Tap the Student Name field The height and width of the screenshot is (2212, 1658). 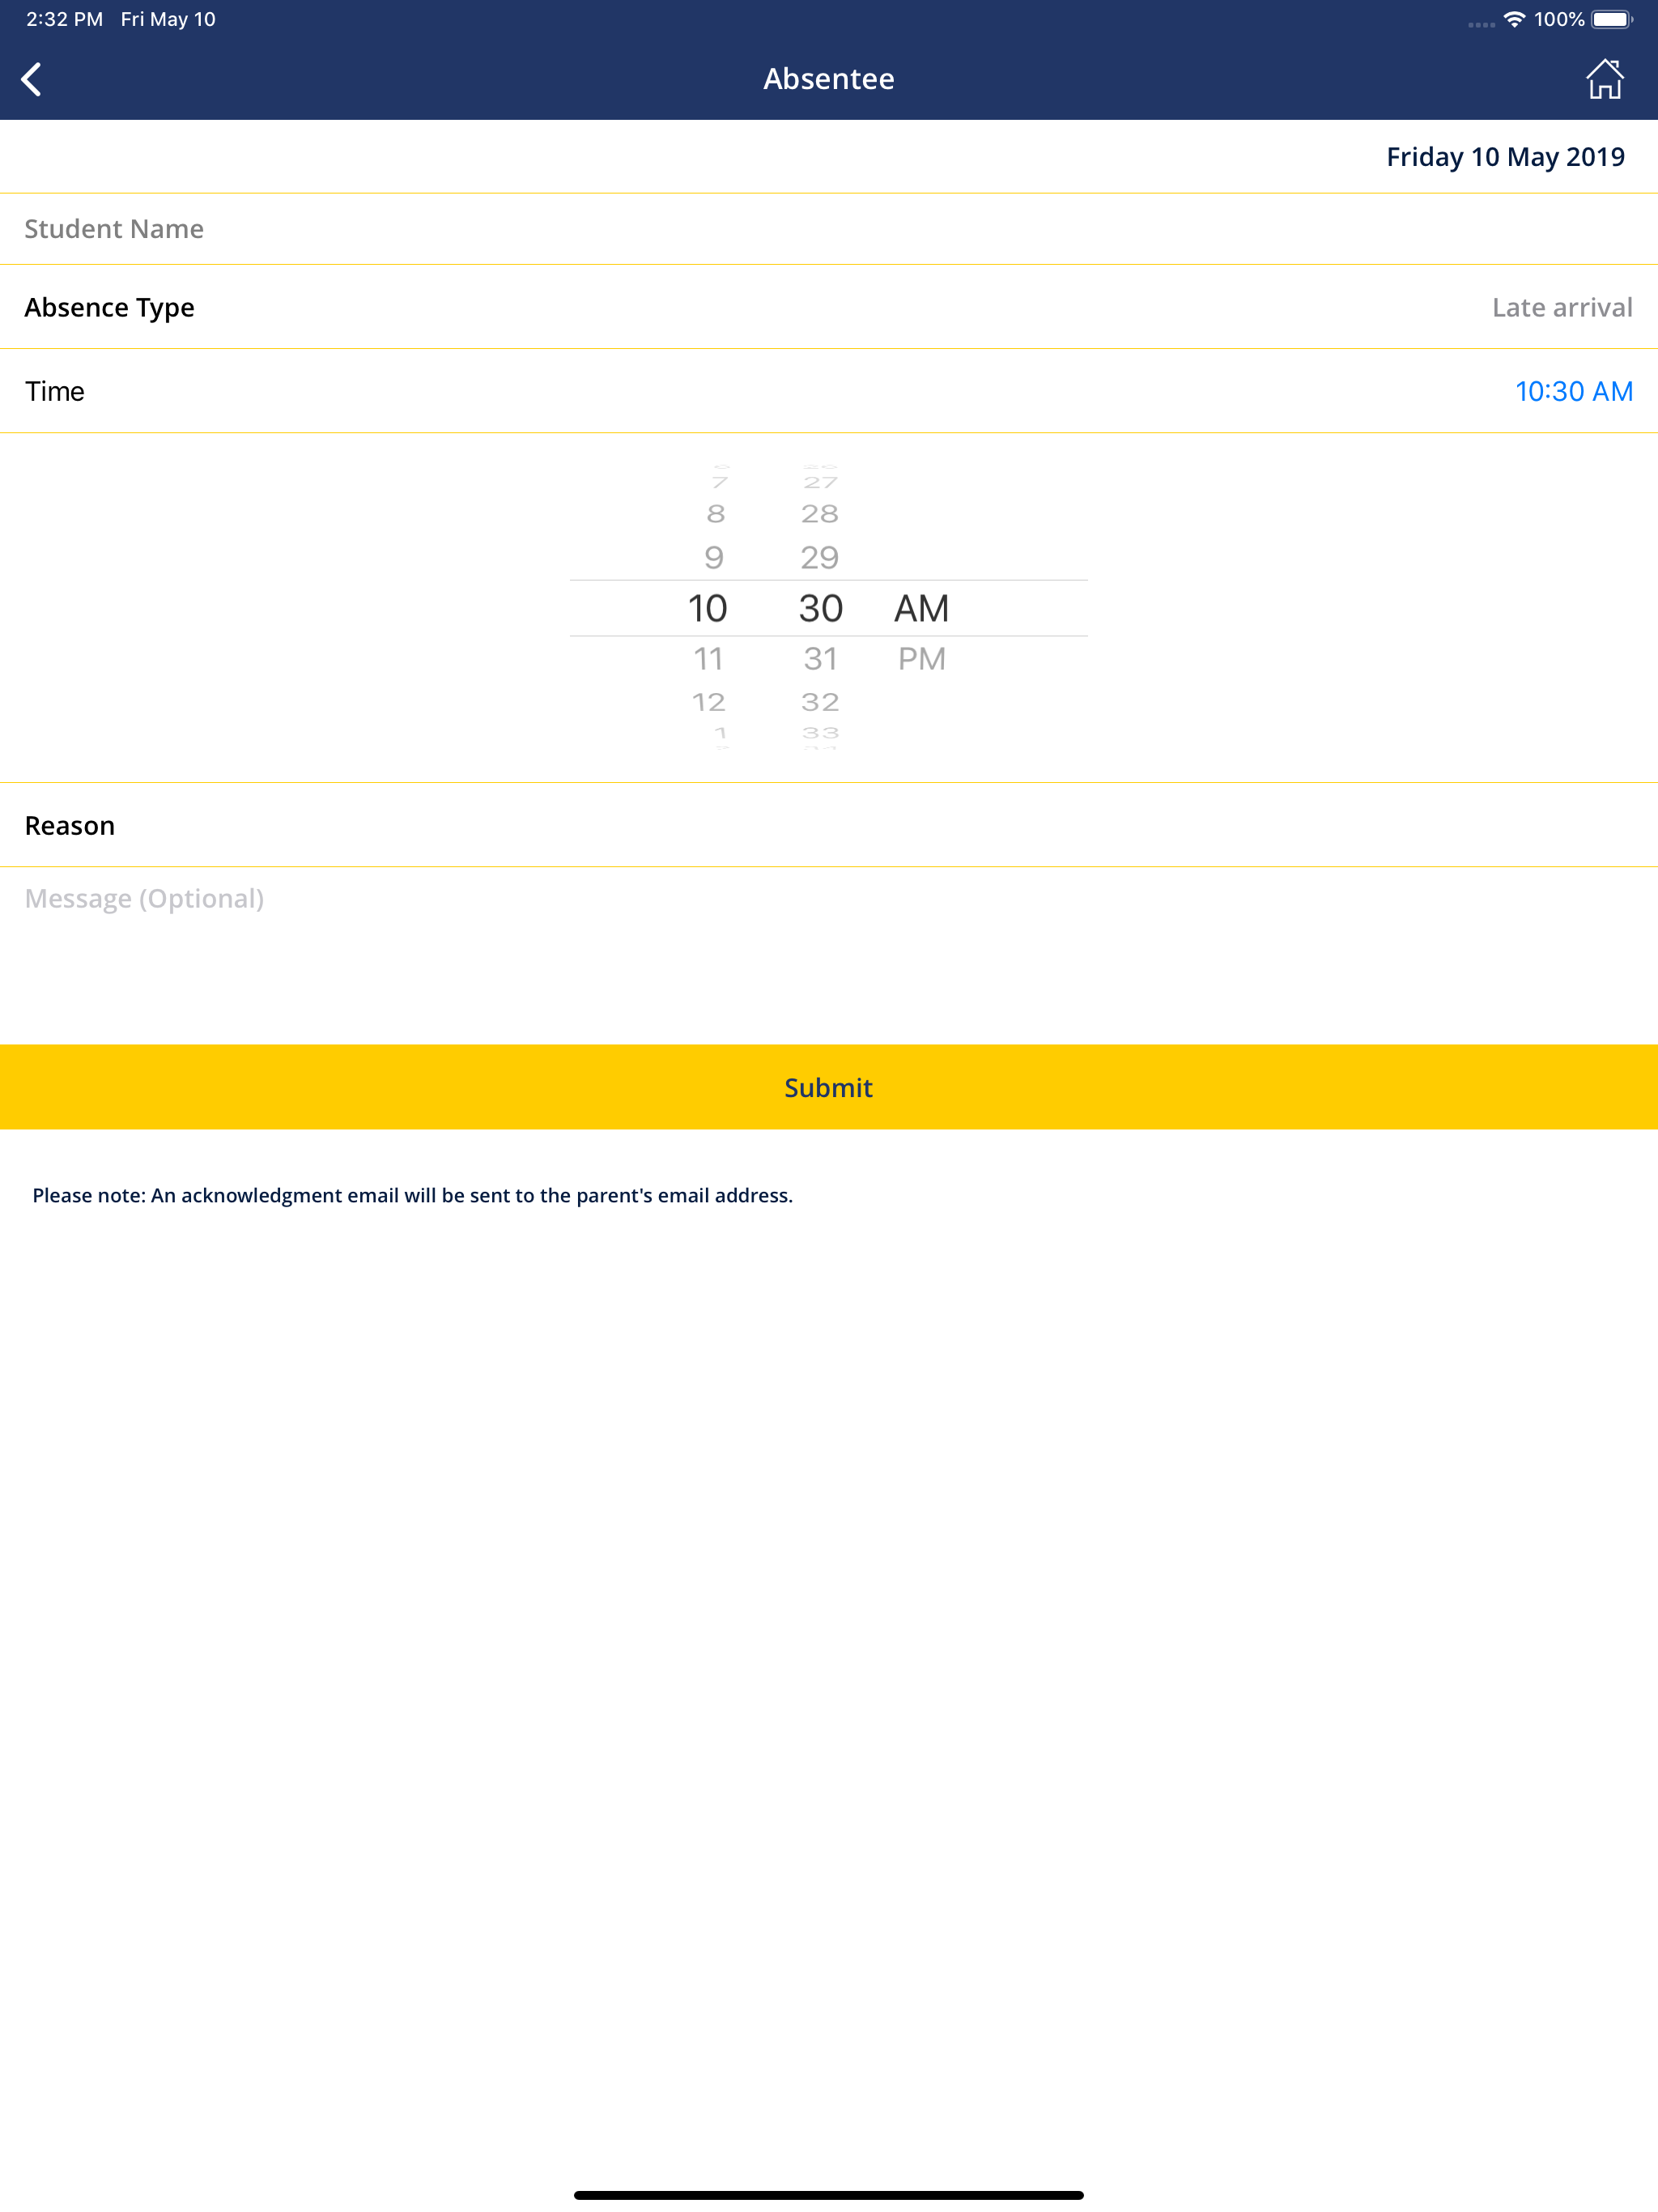click(x=829, y=229)
